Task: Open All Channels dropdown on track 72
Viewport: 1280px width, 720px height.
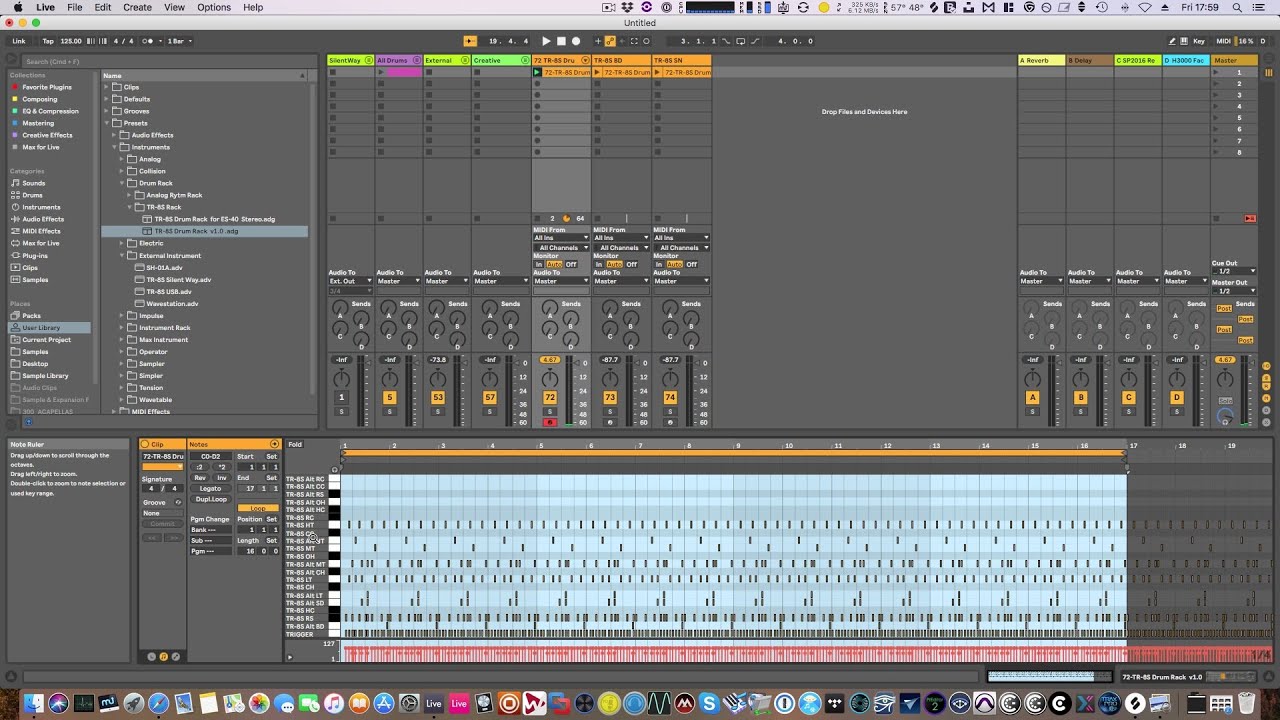Action: coord(561,247)
